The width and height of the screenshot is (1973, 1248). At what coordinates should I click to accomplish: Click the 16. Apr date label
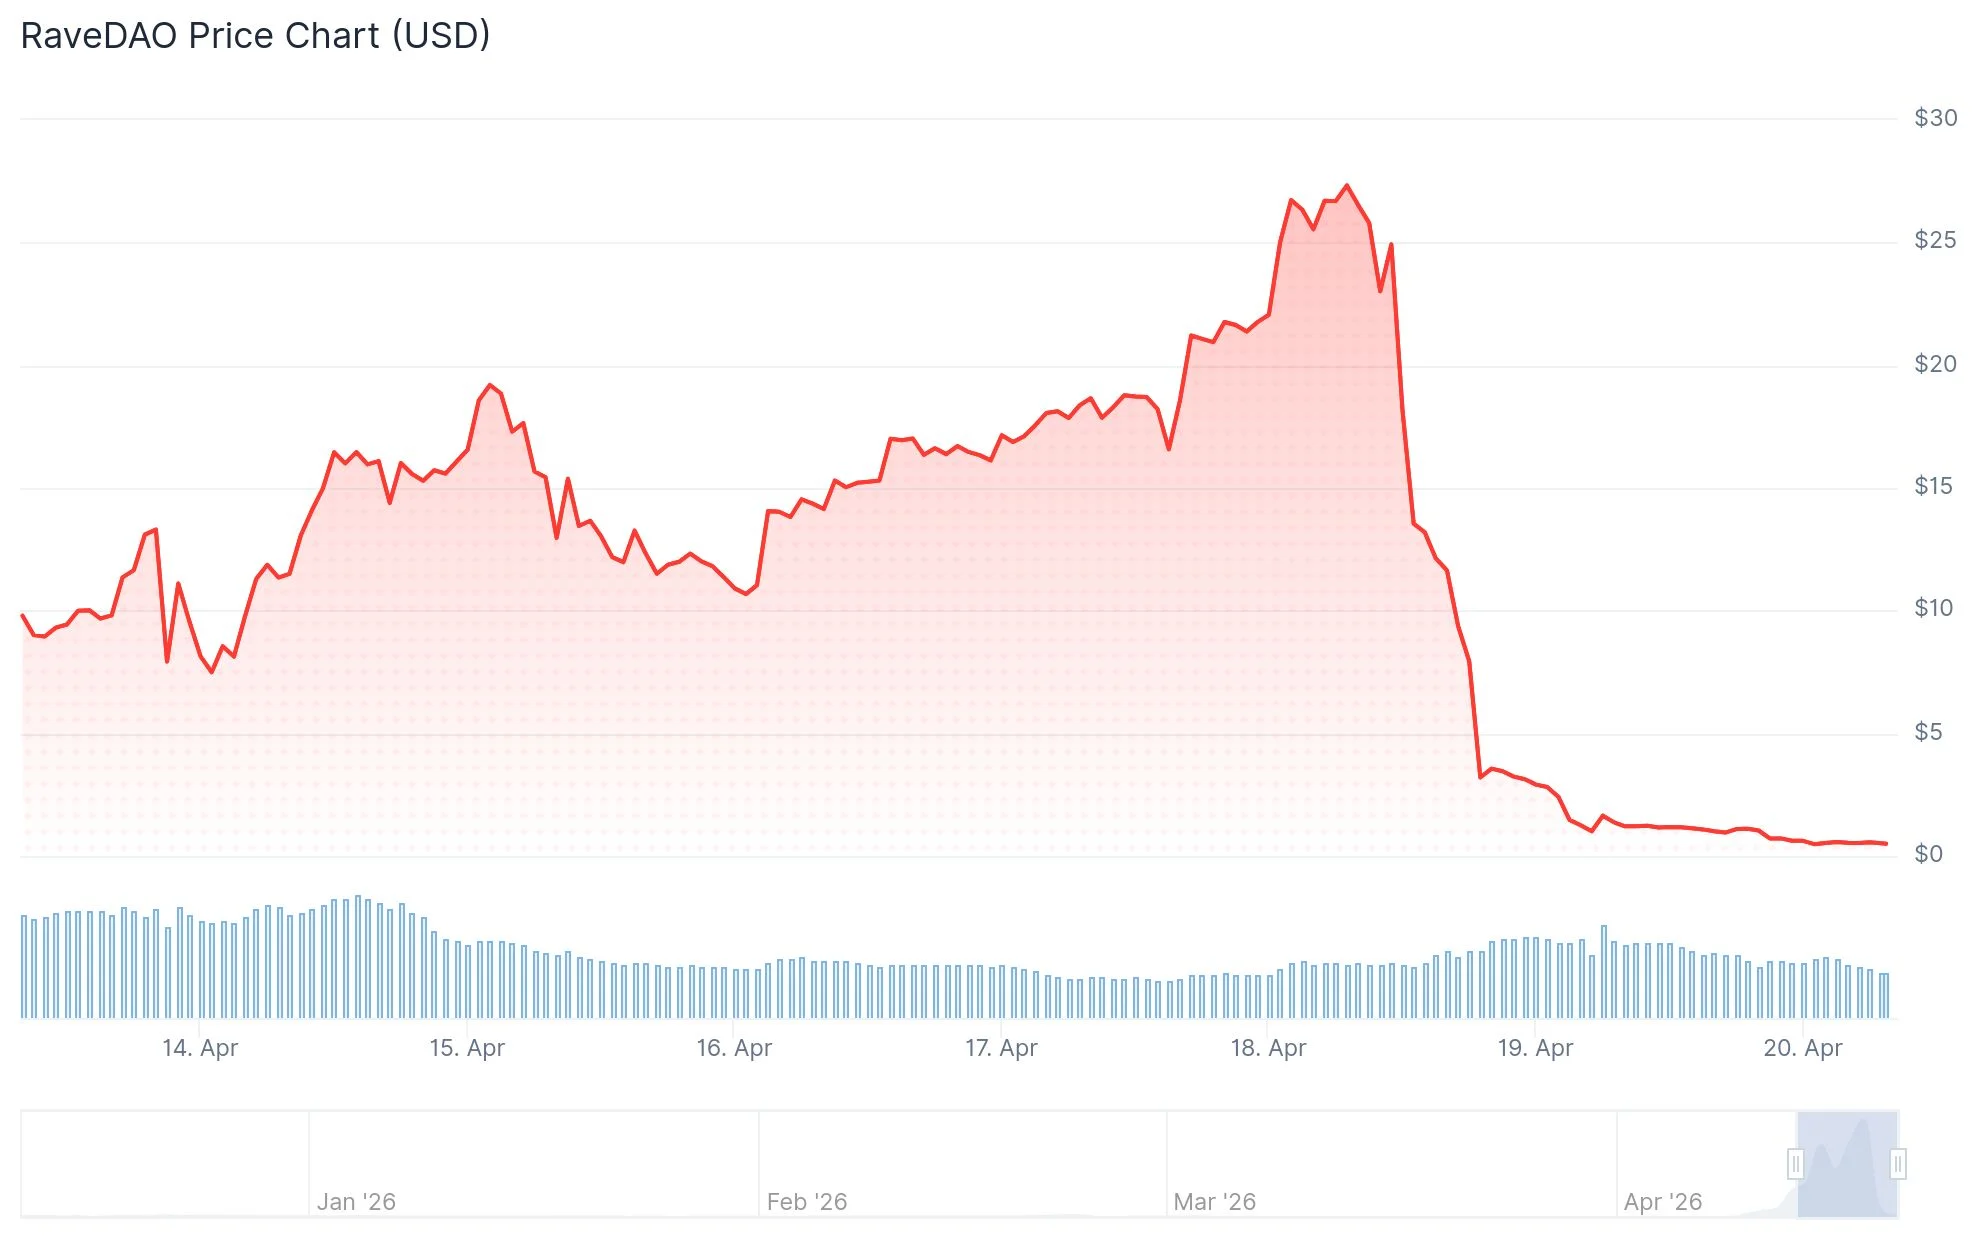click(x=734, y=1048)
